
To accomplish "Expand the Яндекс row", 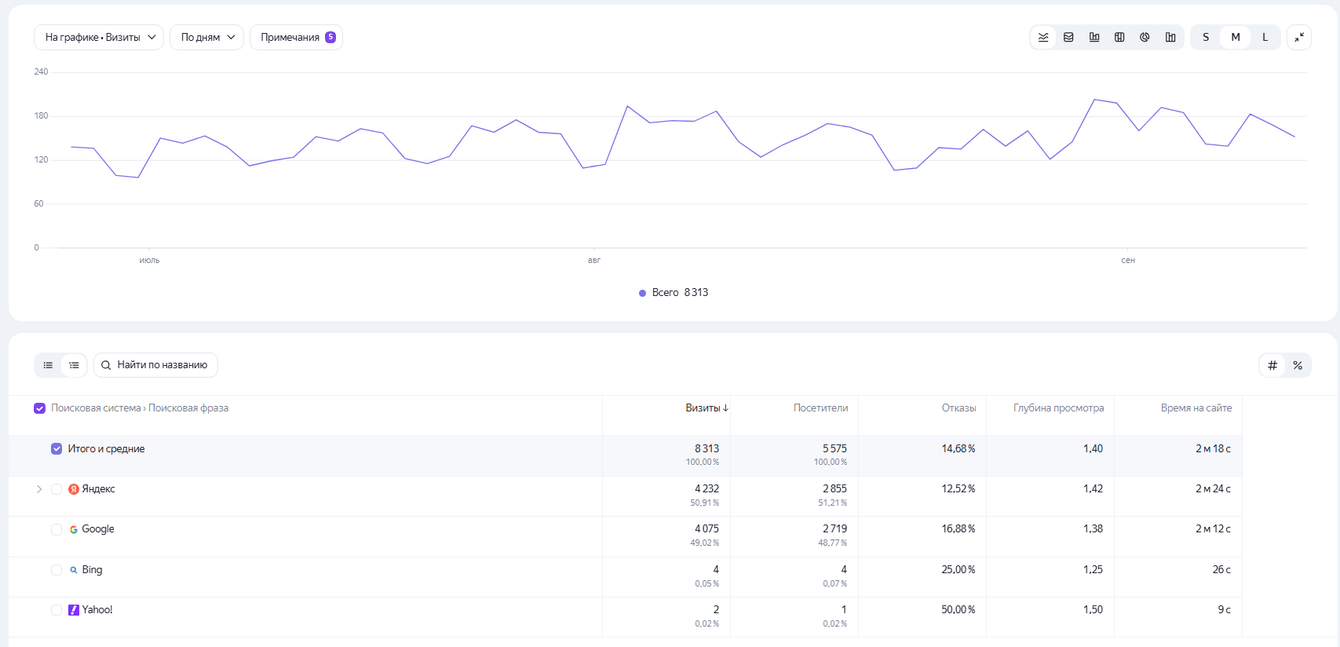I will 39,489.
